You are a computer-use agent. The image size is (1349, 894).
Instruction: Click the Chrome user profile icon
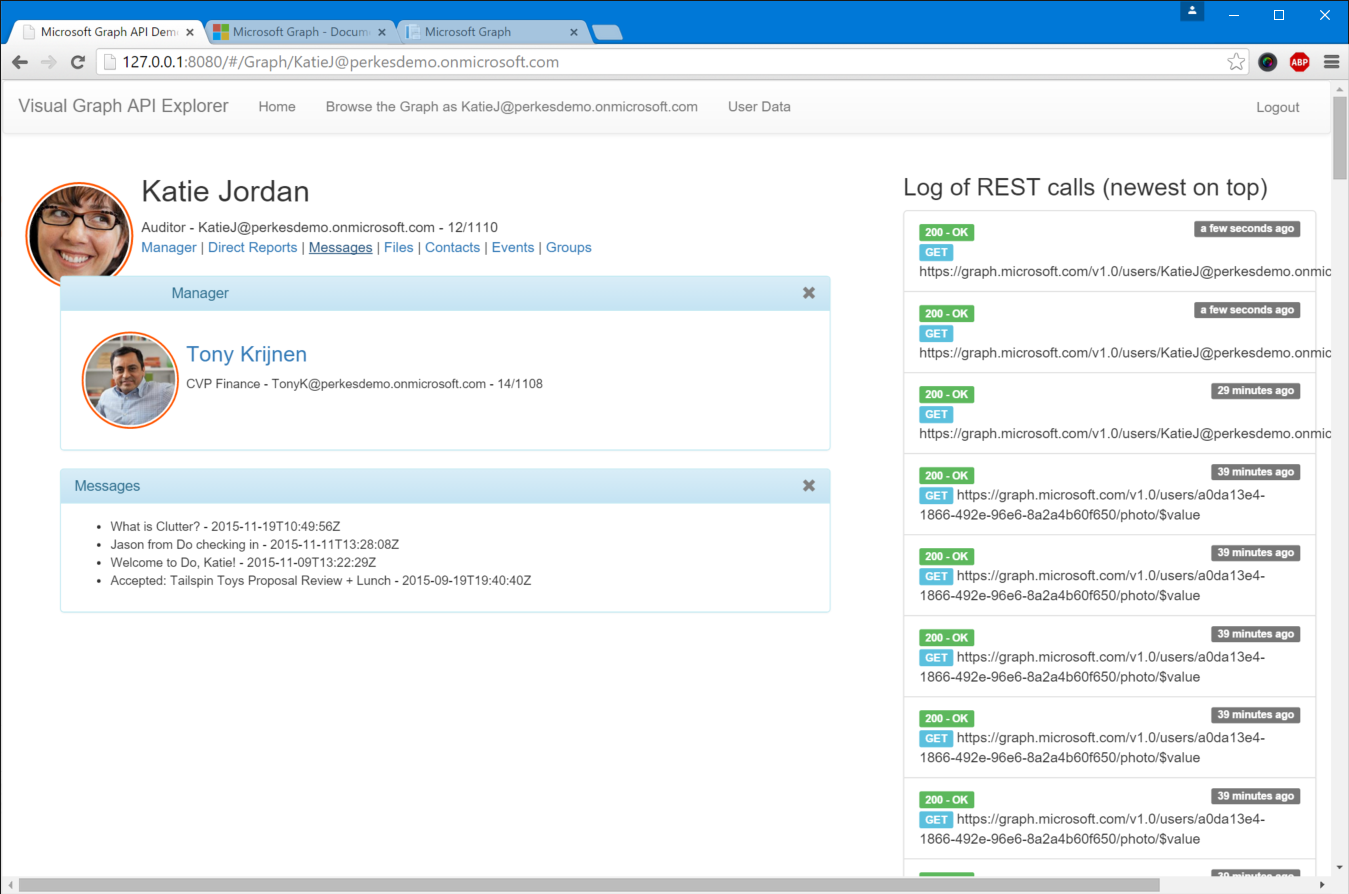(x=1192, y=11)
